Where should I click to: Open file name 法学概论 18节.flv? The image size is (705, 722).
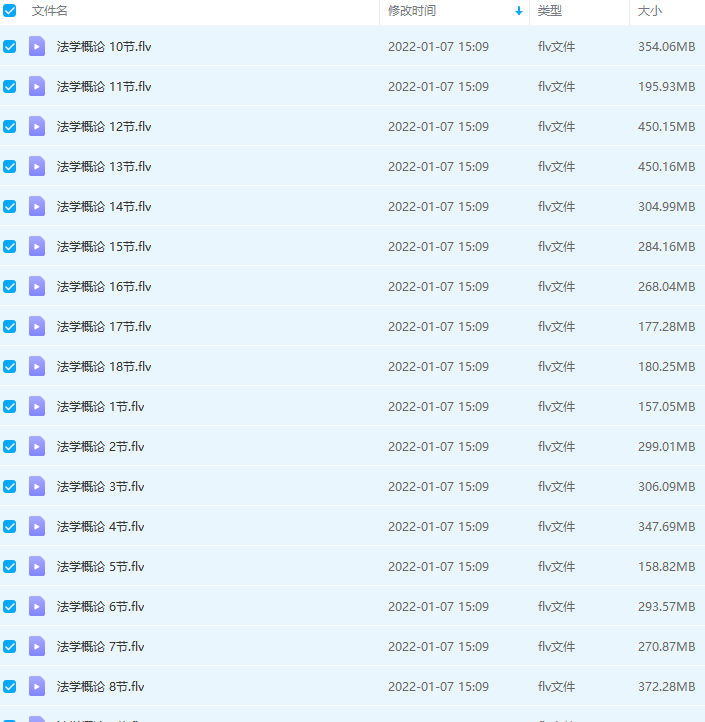tap(104, 367)
